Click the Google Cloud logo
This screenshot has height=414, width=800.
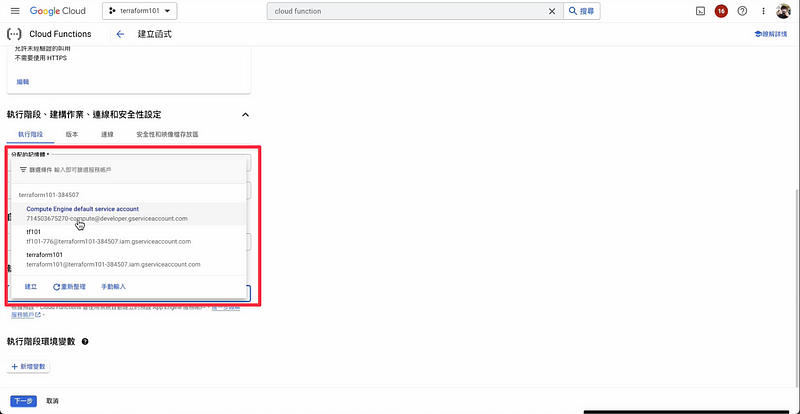click(x=58, y=11)
